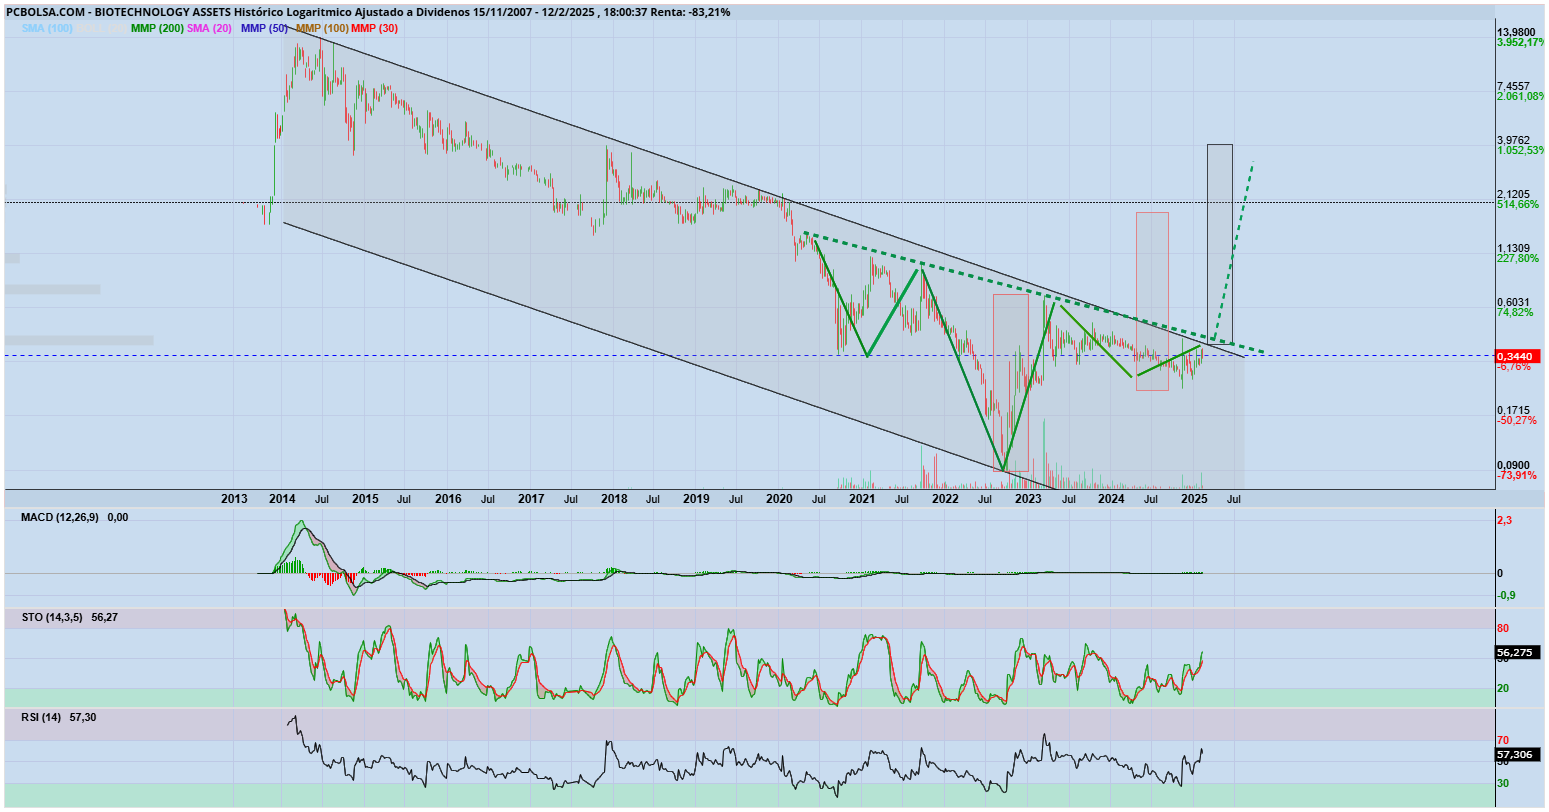Click the 3,9762 price axis value

[x=1515, y=140]
